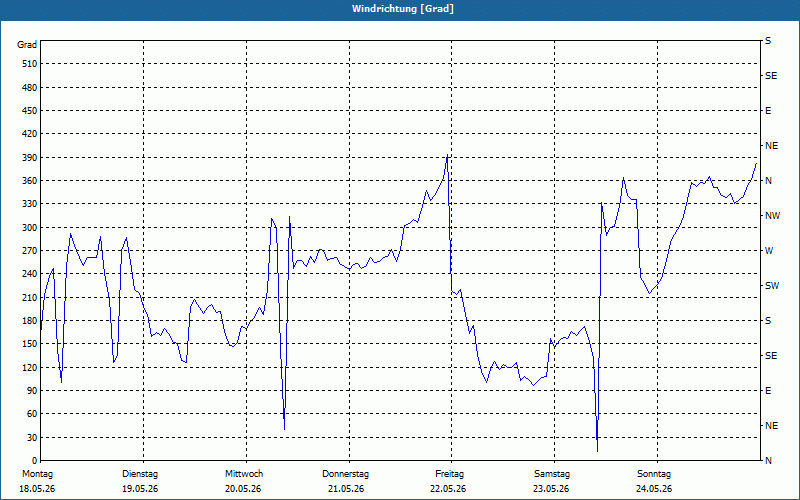Click the 510 value on the degree axis
The width and height of the screenshot is (800, 500).
pyautogui.click(x=30, y=64)
